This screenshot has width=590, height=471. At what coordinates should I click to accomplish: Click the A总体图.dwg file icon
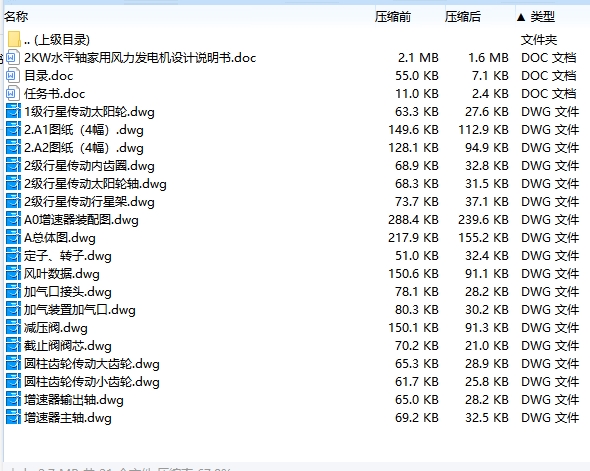click(x=14, y=238)
